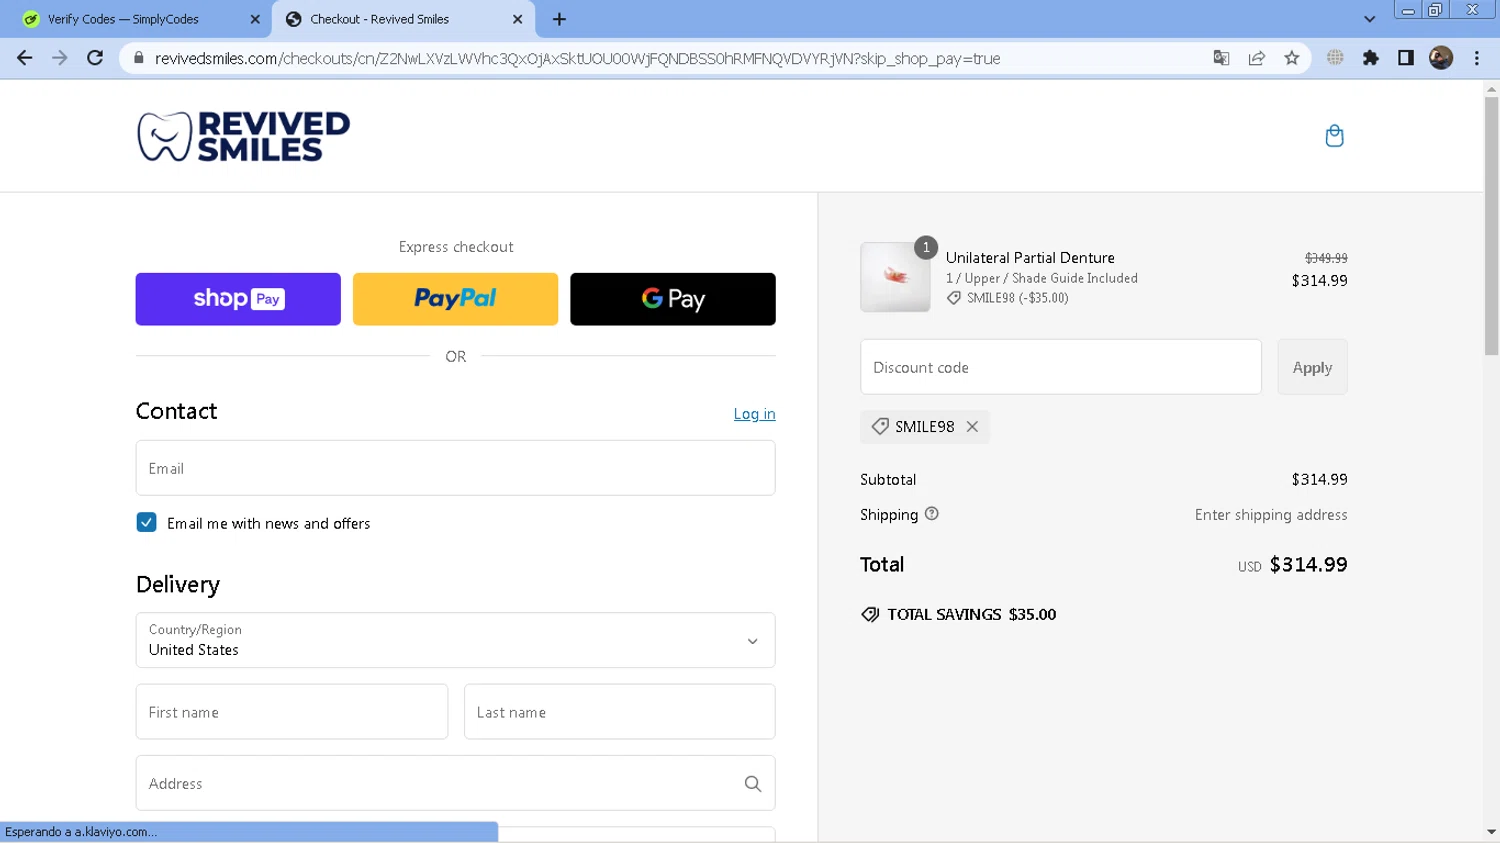Remove the SMILE98 discount code

point(972,427)
